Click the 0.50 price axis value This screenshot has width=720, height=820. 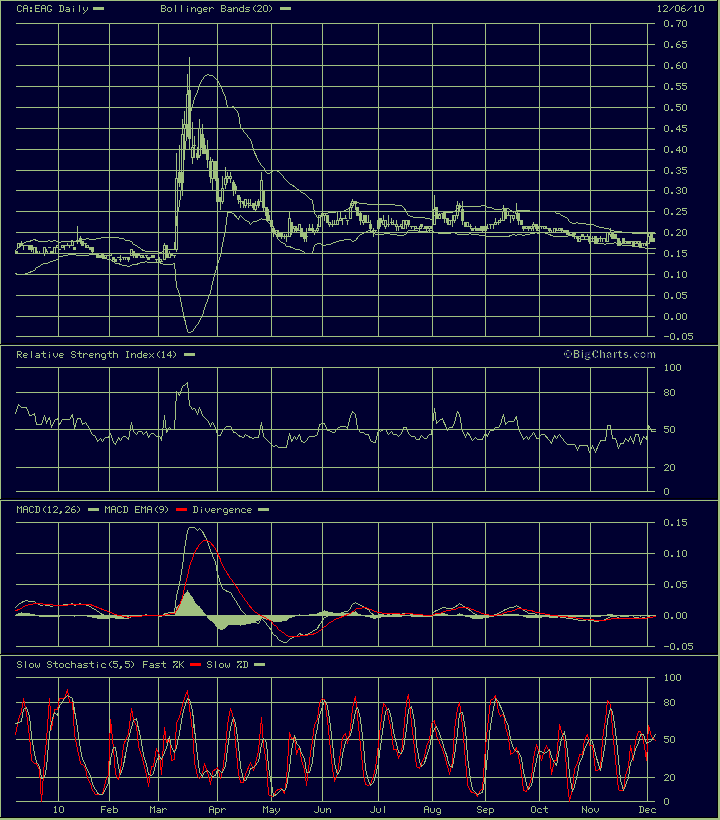(675, 108)
